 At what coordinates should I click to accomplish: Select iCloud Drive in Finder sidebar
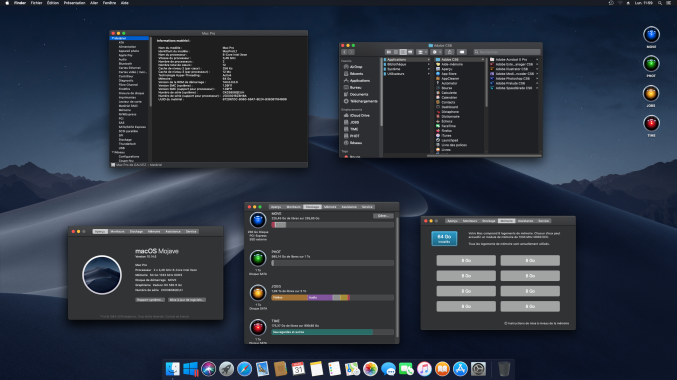[357, 115]
